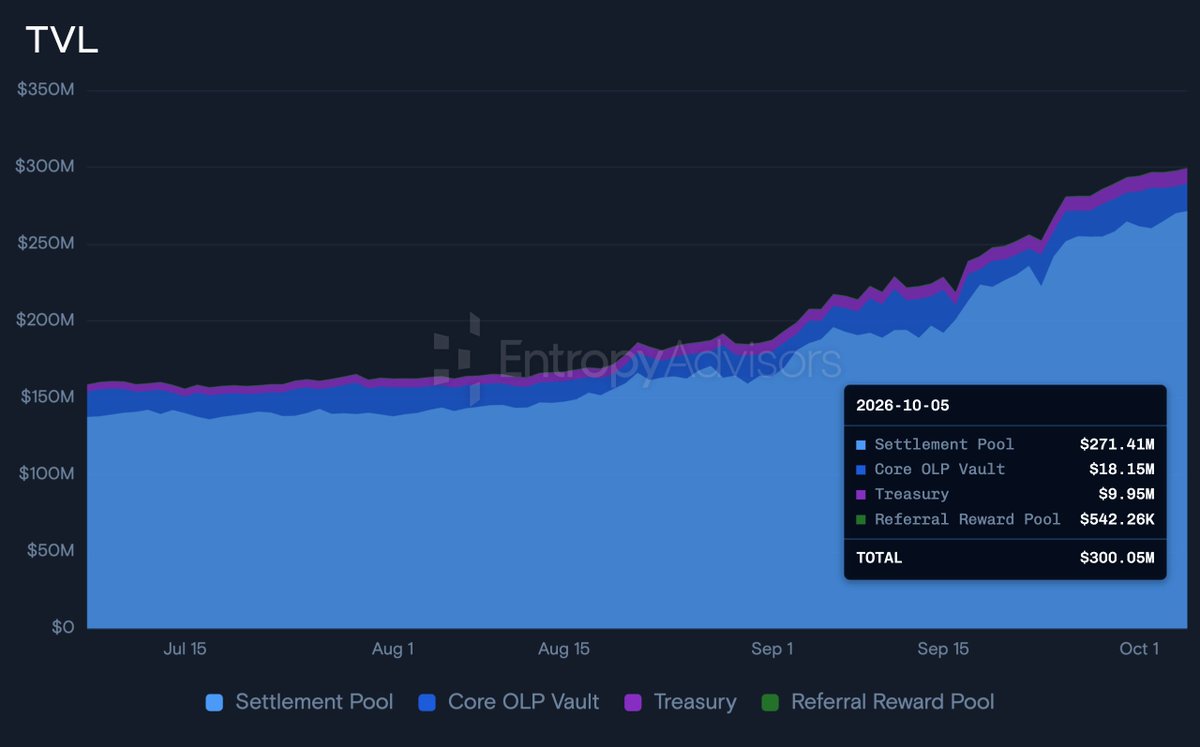Viewport: 1200px width, 747px height.
Task: Click the Aug 15 x-axis label
Action: tap(564, 649)
